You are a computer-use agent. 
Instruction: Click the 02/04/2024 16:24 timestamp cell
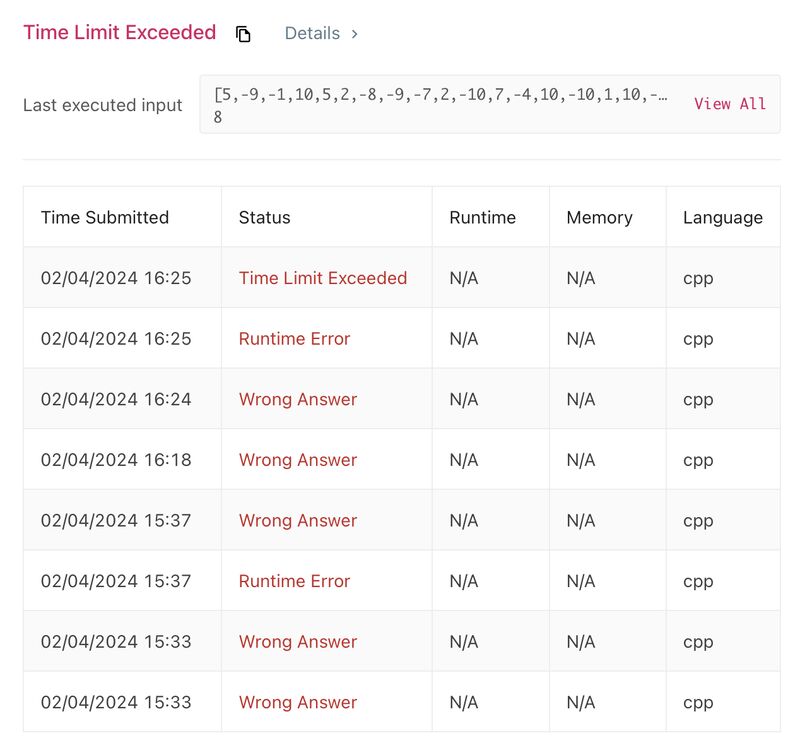click(116, 399)
